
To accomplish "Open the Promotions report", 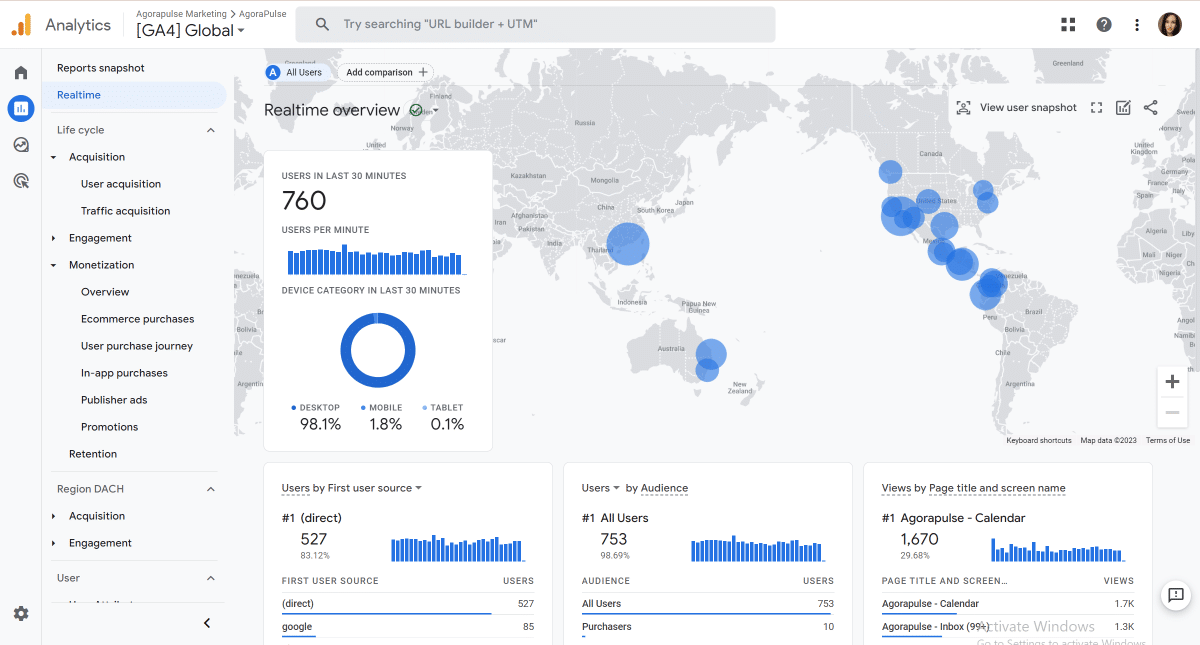I will pos(110,427).
